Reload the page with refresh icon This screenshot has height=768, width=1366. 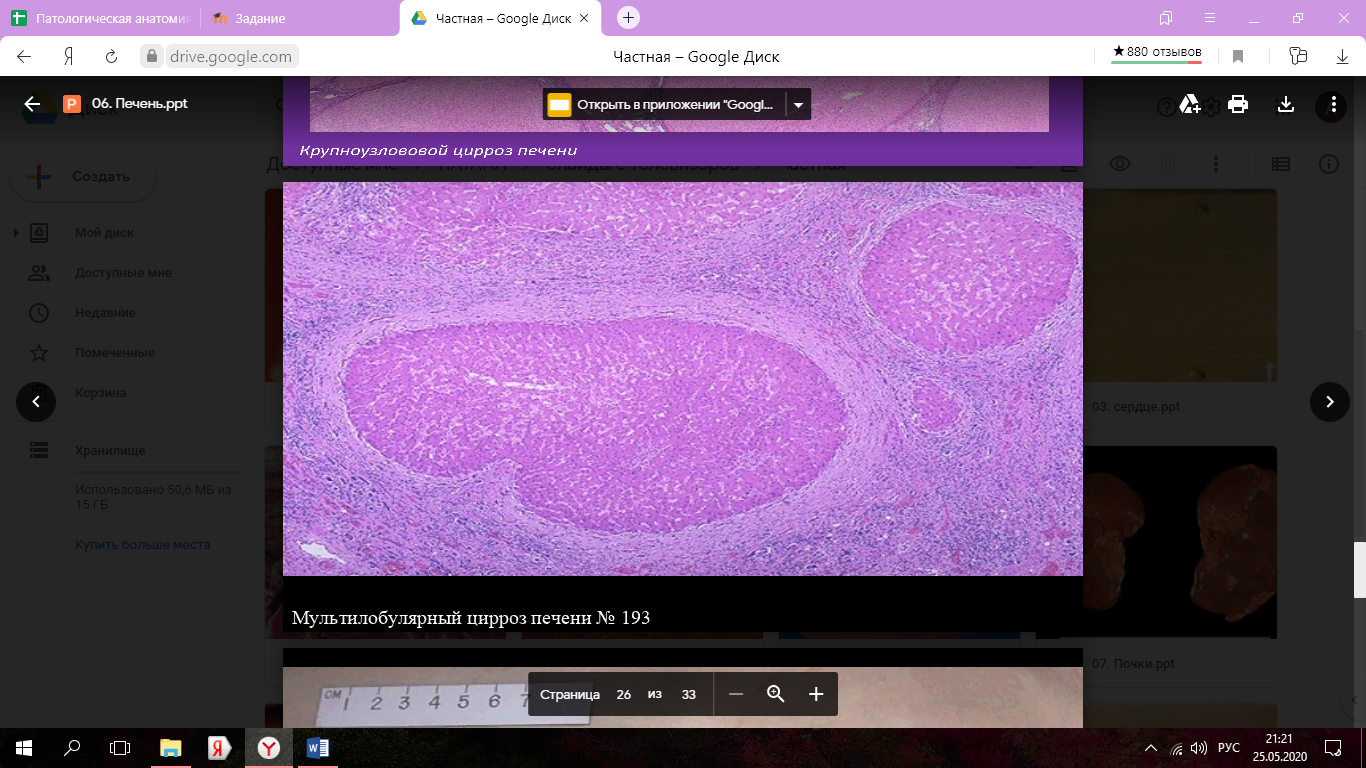(112, 57)
